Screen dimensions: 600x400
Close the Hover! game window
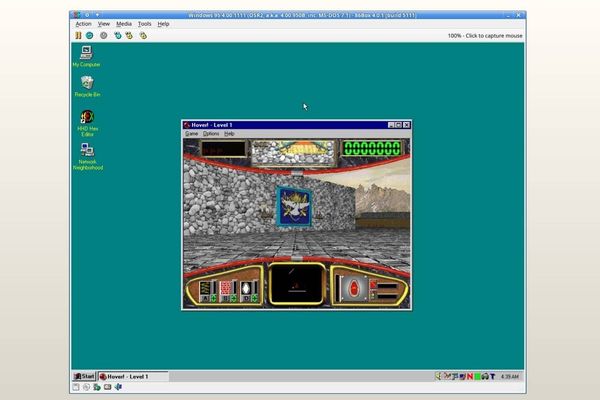(406, 125)
